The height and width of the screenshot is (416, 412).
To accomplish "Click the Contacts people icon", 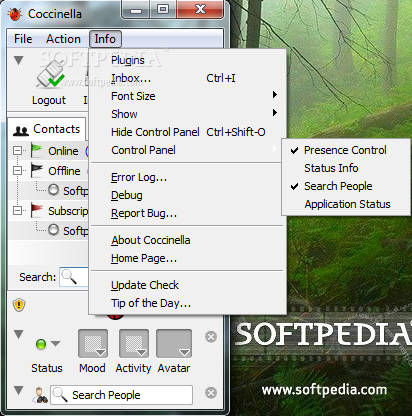I will tap(21, 131).
